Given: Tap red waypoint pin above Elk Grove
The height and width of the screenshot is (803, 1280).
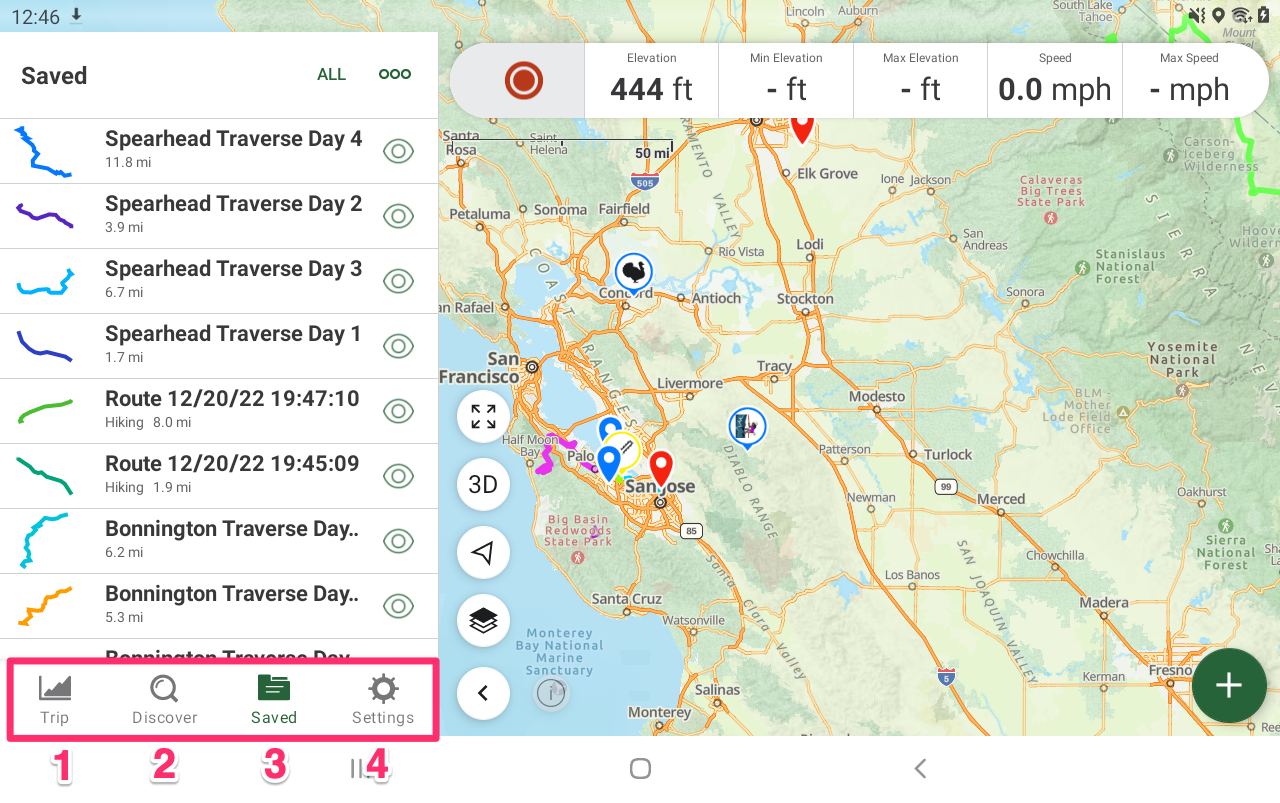Looking at the screenshot, I should tap(802, 129).
